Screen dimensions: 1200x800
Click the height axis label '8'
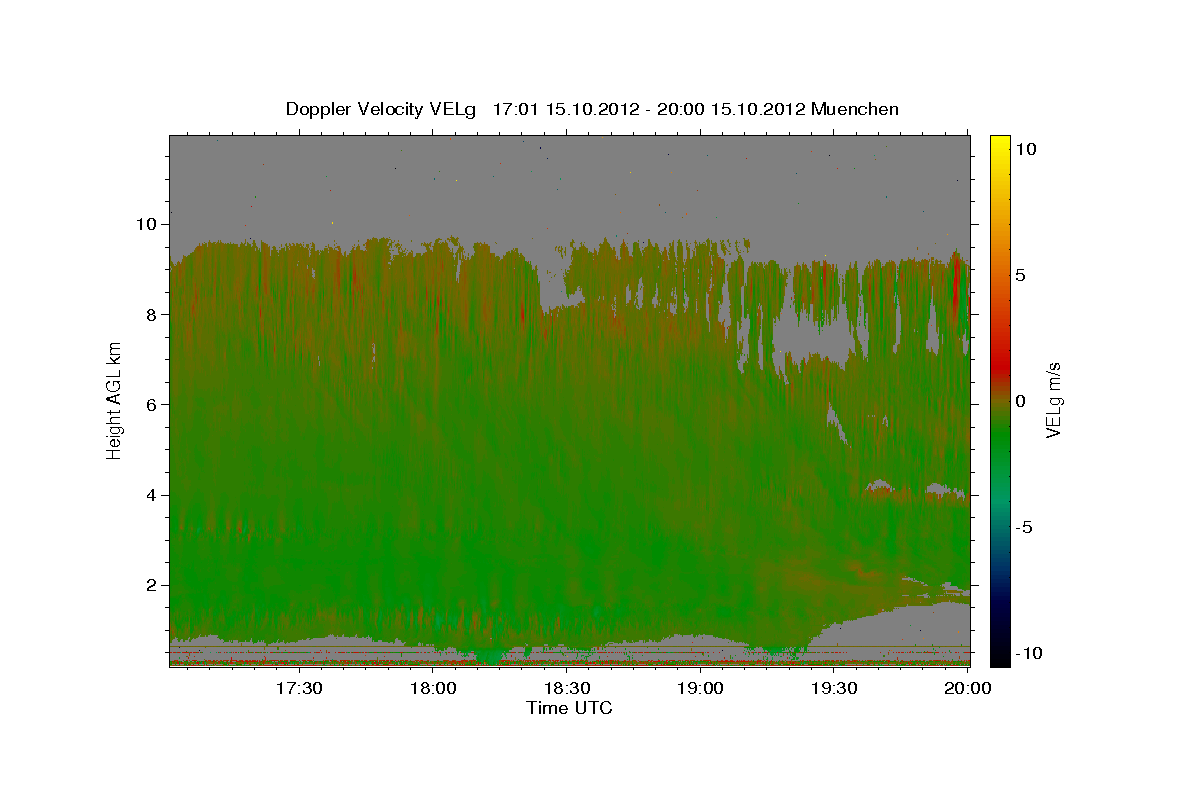[x=153, y=314]
